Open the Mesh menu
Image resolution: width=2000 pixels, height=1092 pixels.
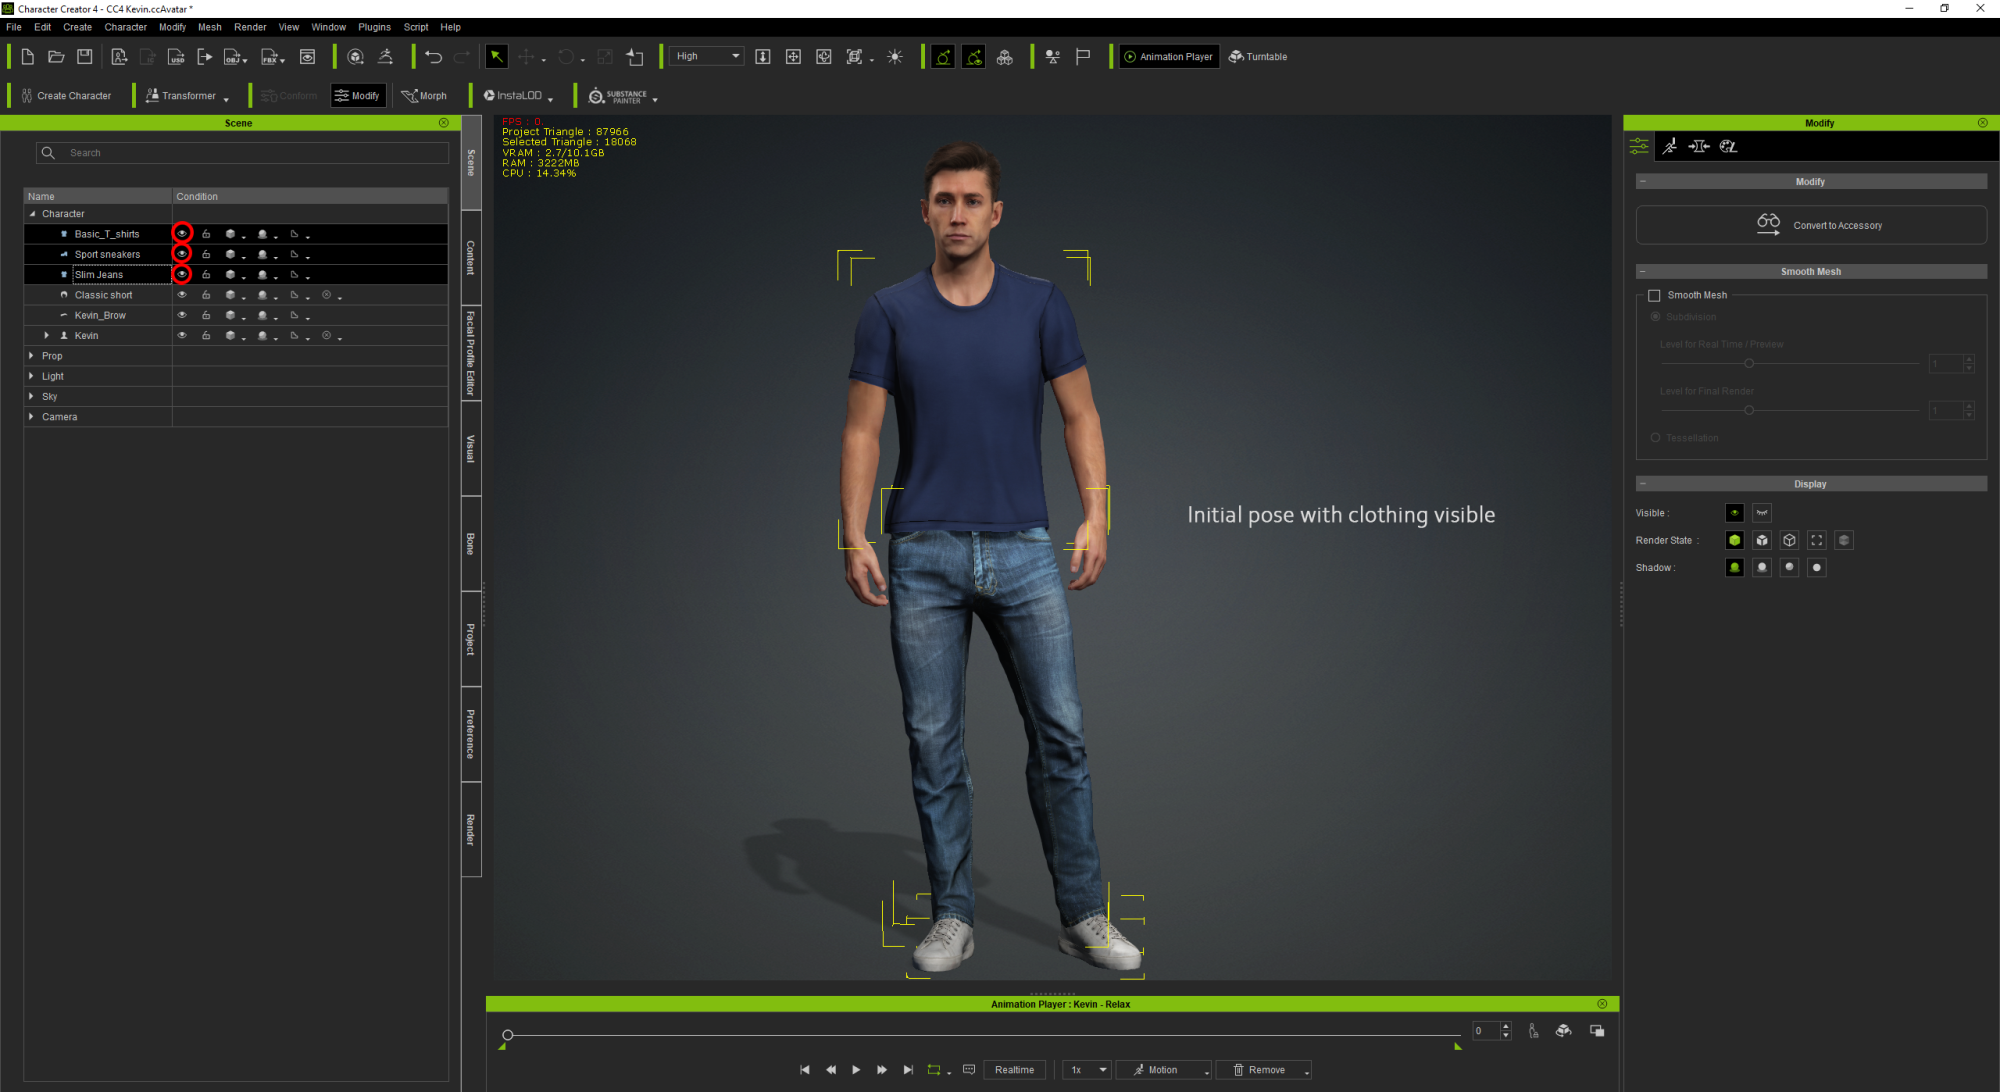click(x=210, y=27)
